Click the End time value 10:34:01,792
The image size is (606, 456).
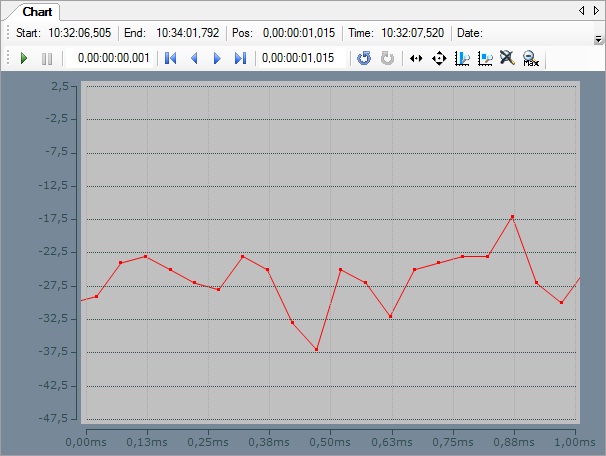tap(187, 33)
